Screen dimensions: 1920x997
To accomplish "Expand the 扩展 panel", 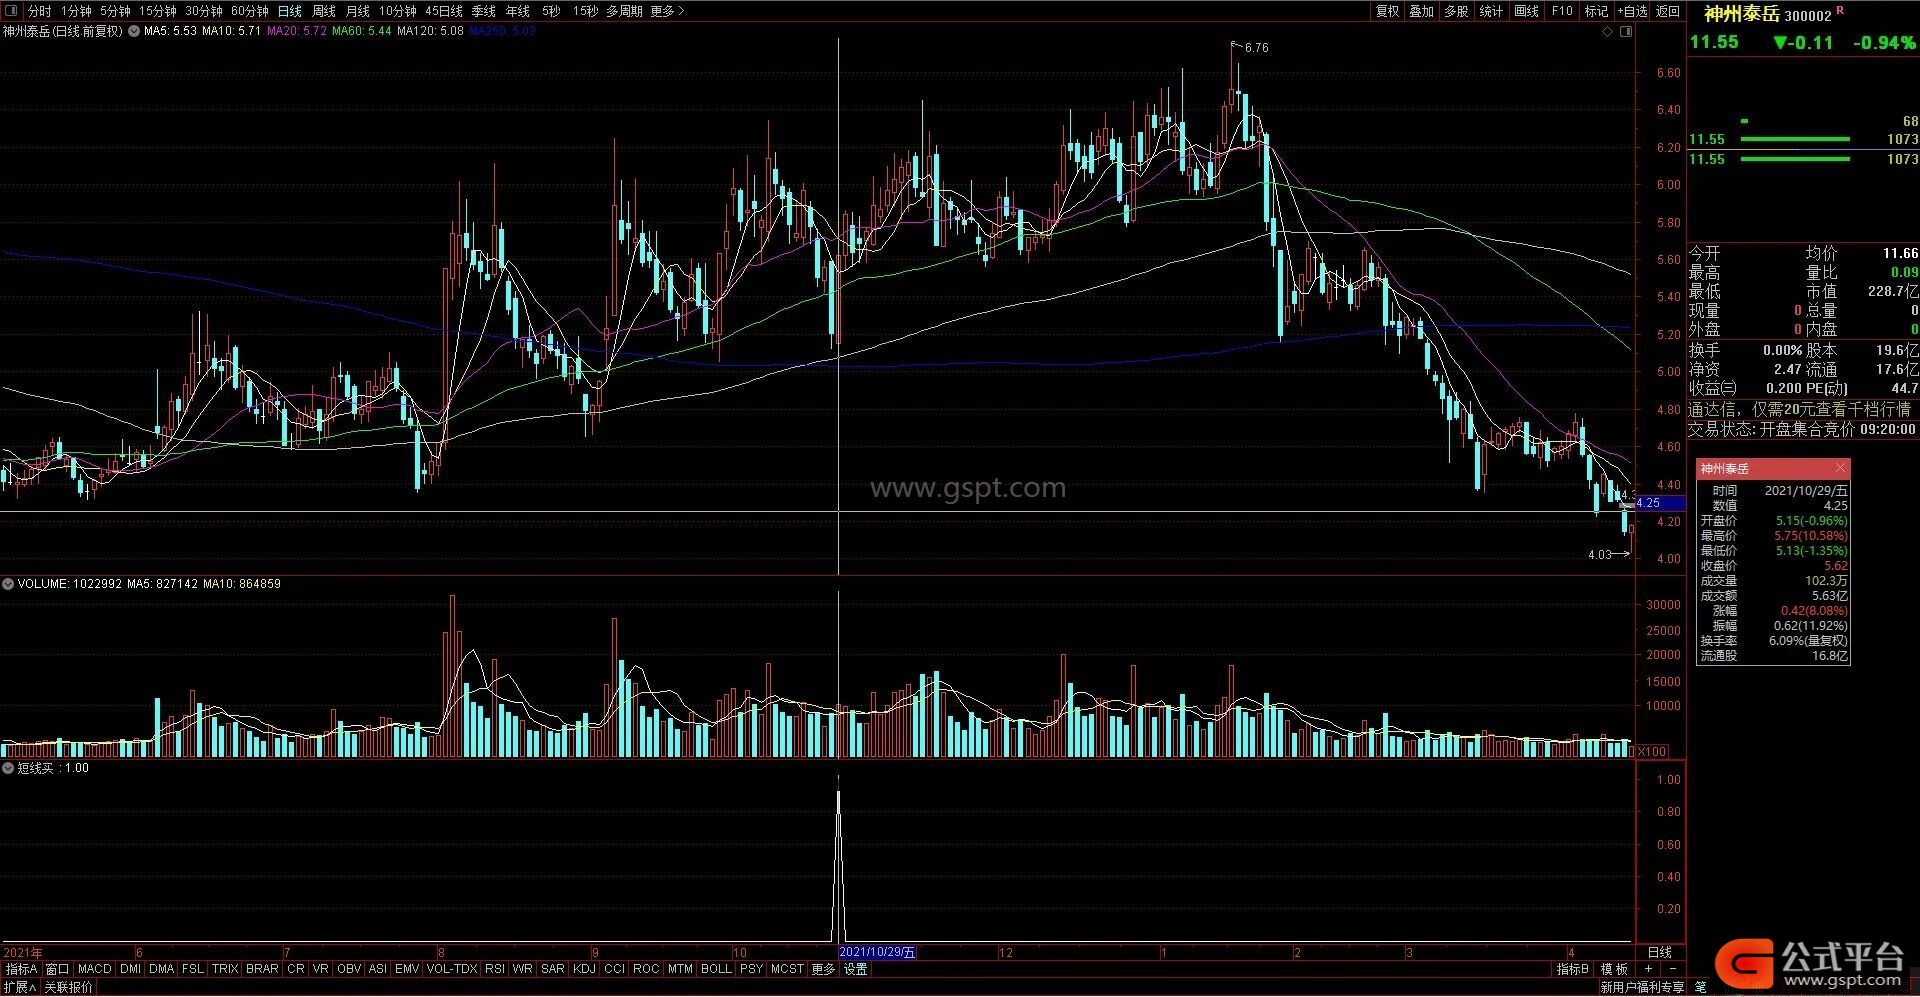I will pos(20,987).
